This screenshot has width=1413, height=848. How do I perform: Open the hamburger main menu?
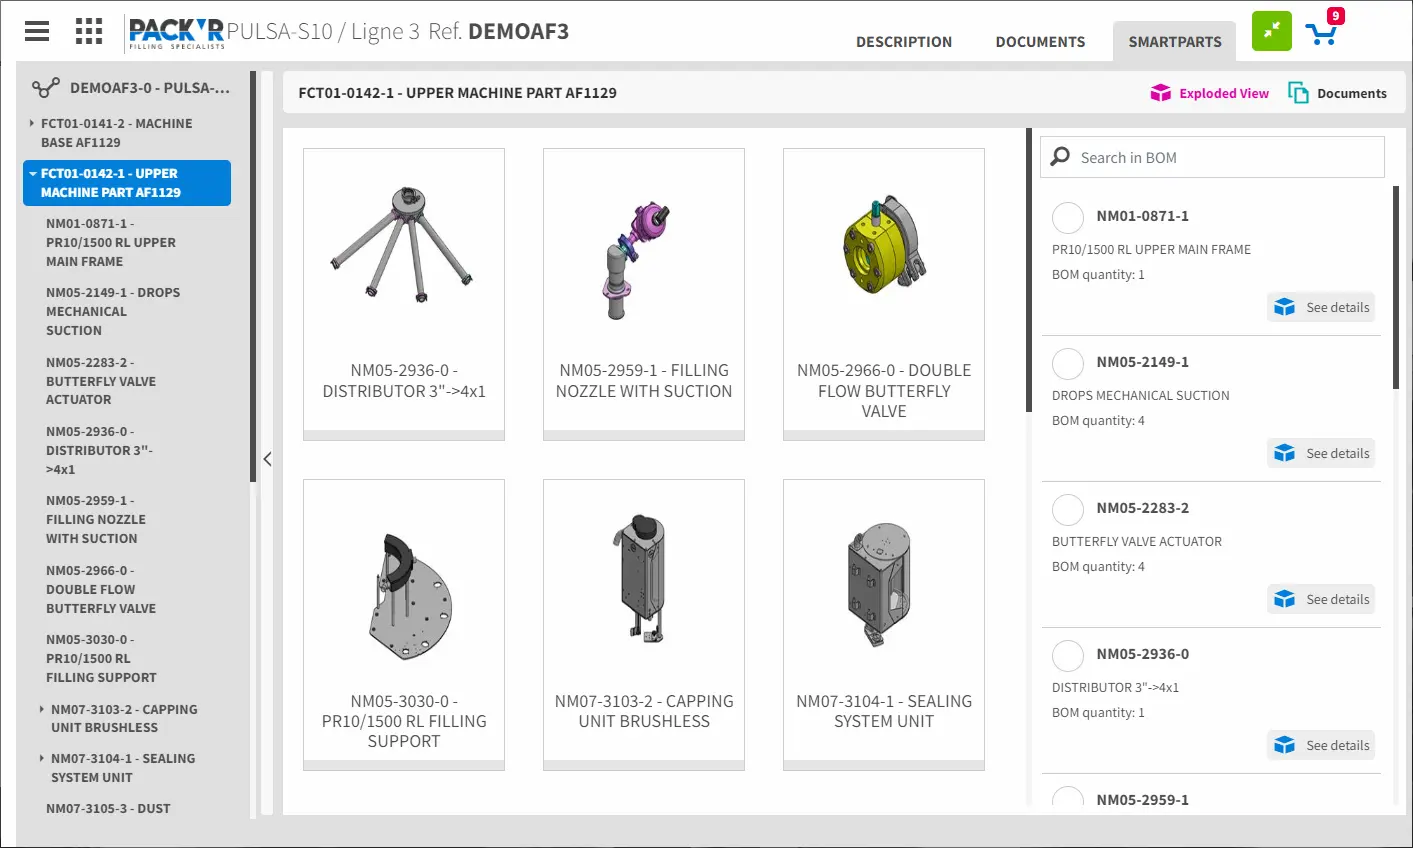point(37,31)
